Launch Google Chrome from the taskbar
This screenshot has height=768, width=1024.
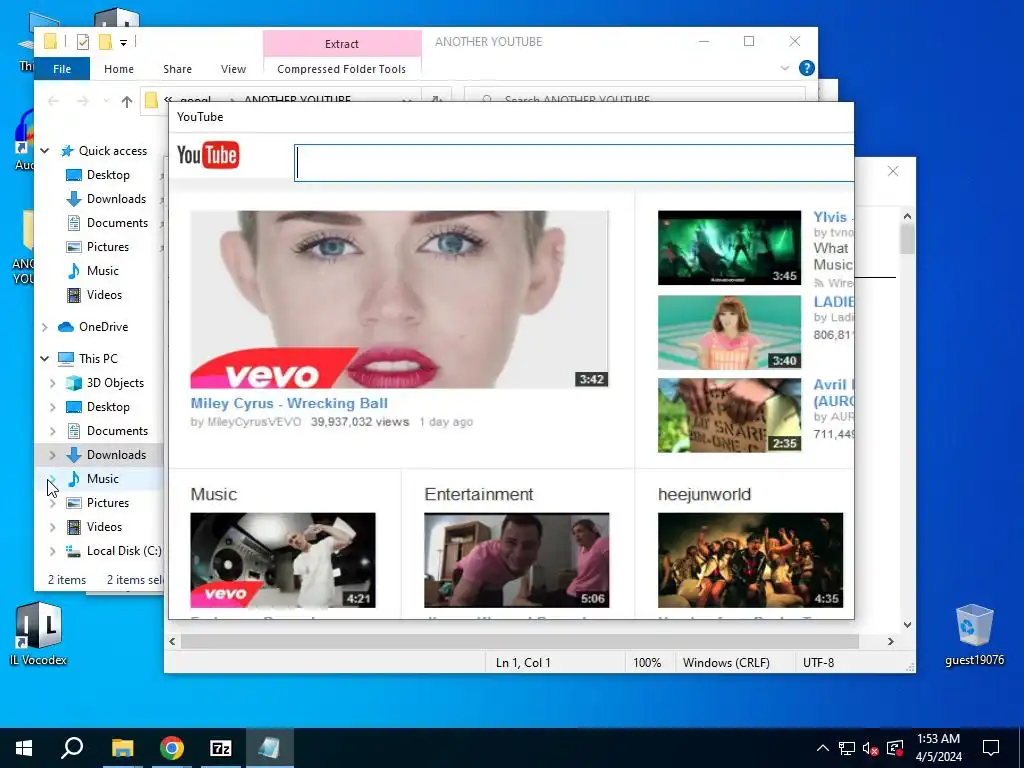pyautogui.click(x=172, y=748)
